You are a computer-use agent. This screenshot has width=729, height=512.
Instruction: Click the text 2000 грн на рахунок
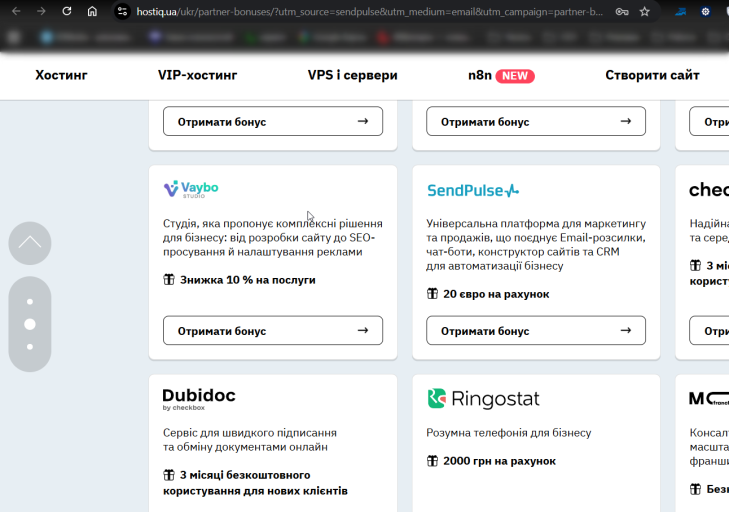click(499, 461)
